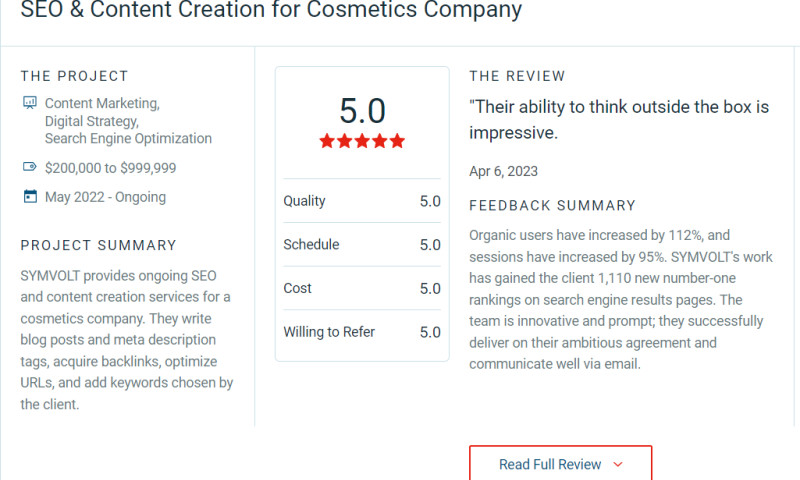Click the red five-star rating

click(362, 141)
